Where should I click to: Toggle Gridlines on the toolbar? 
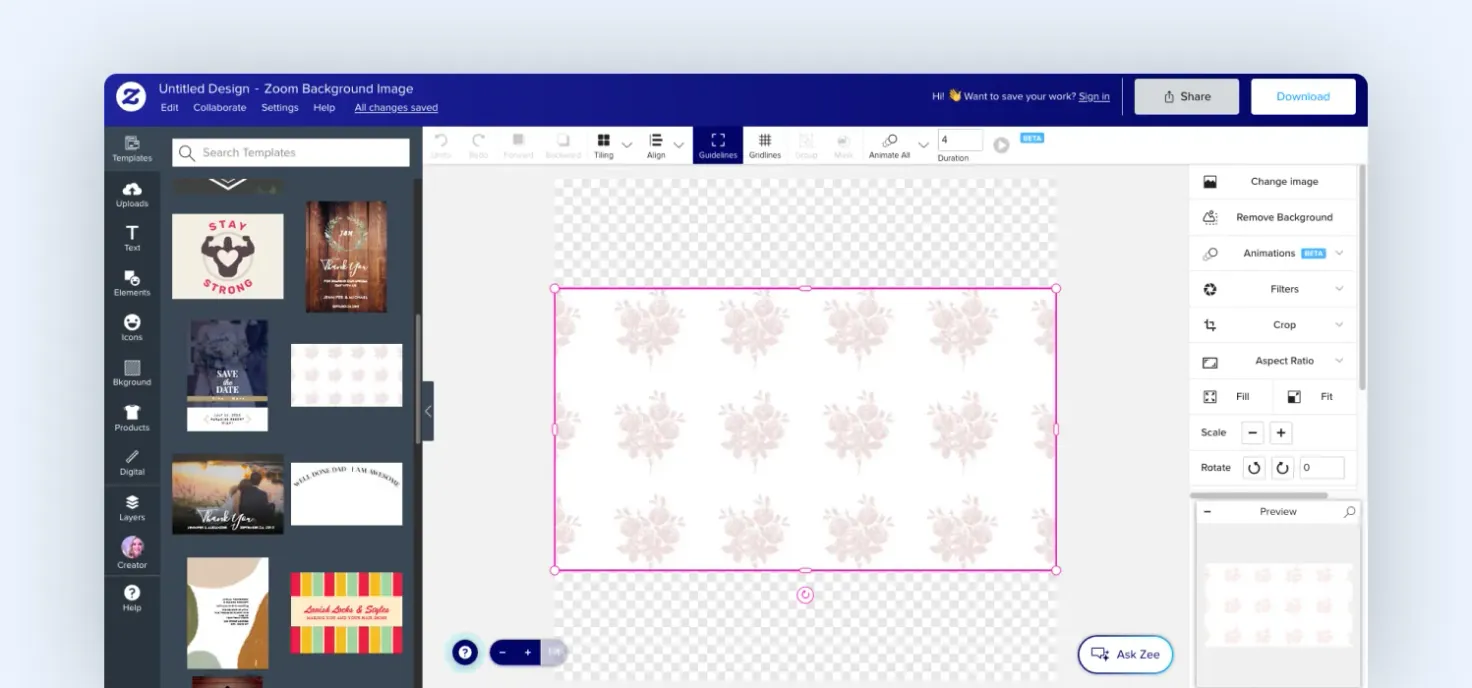coord(765,145)
